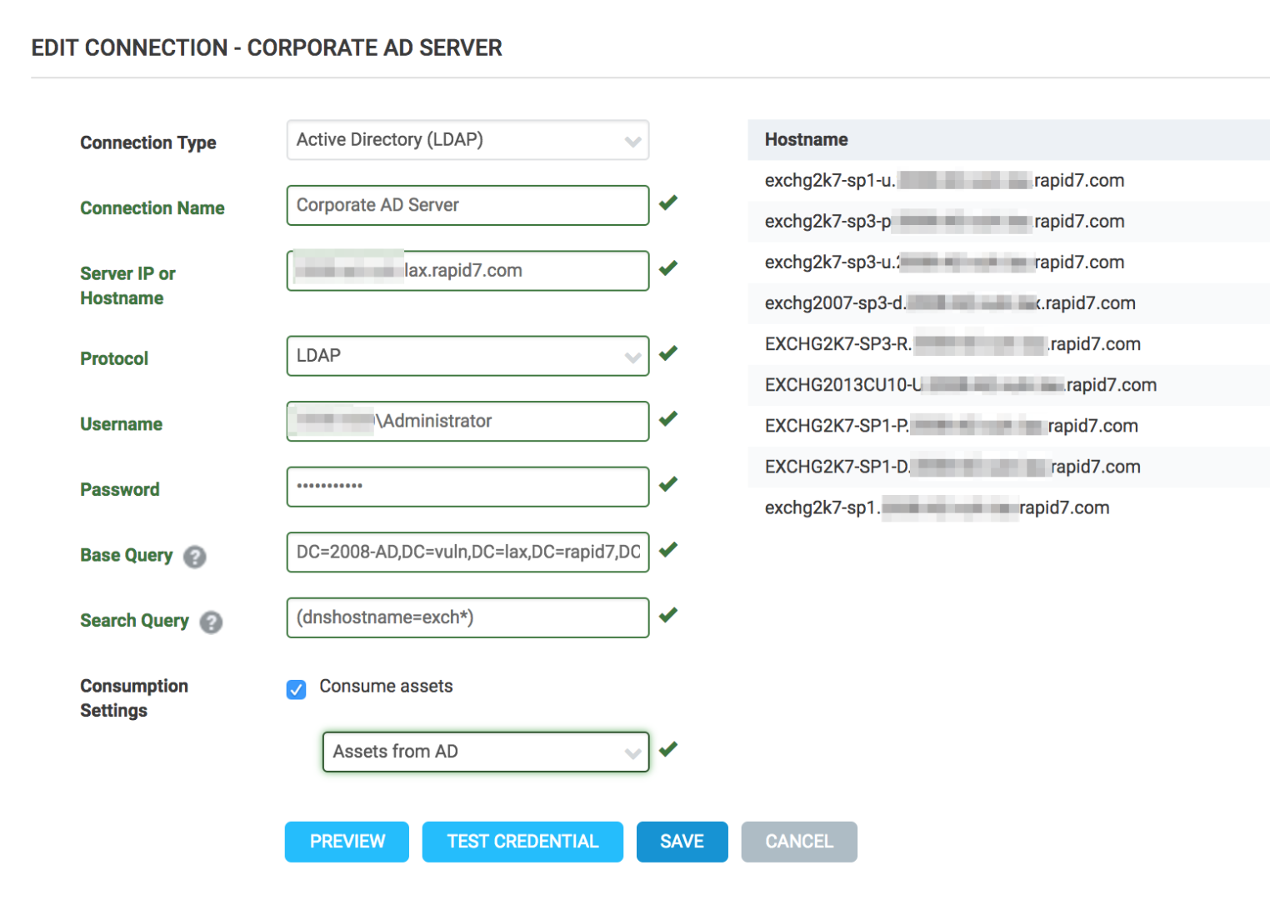The height and width of the screenshot is (900, 1270).
Task: Focus the Search Query input field
Action: 467,618
